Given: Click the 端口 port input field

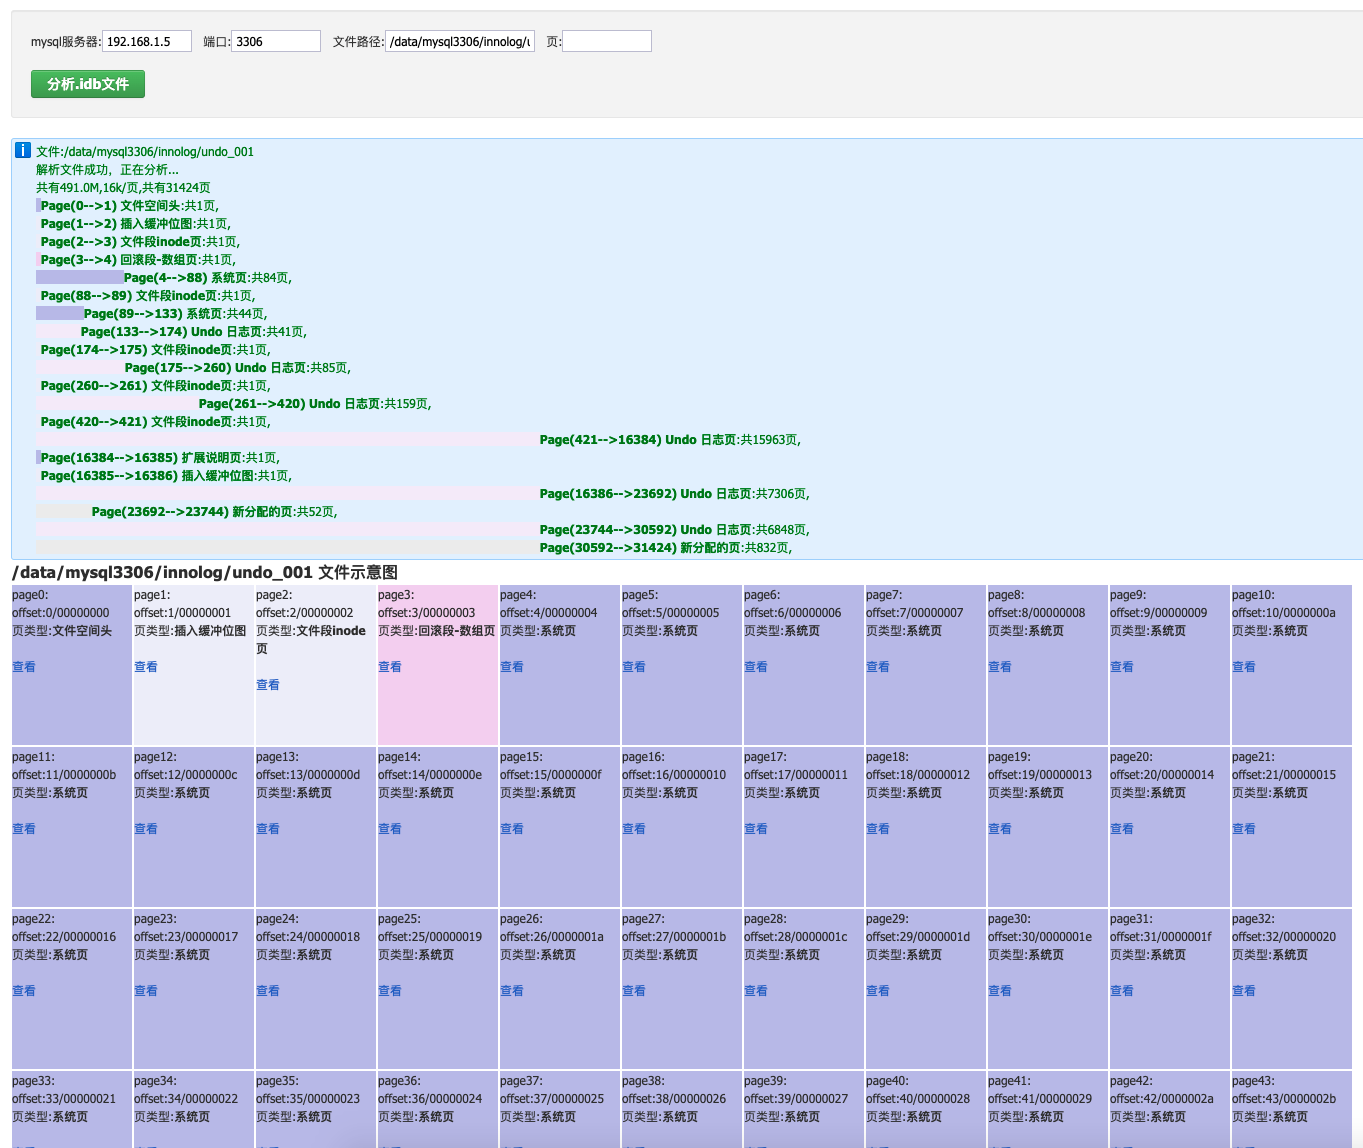Looking at the screenshot, I should 275,41.
